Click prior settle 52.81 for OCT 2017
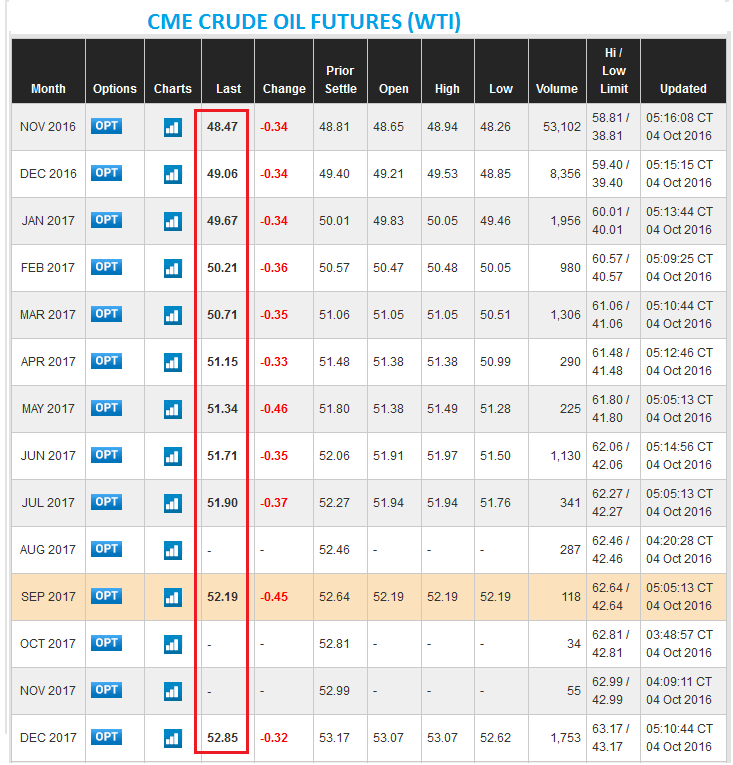 tap(334, 644)
